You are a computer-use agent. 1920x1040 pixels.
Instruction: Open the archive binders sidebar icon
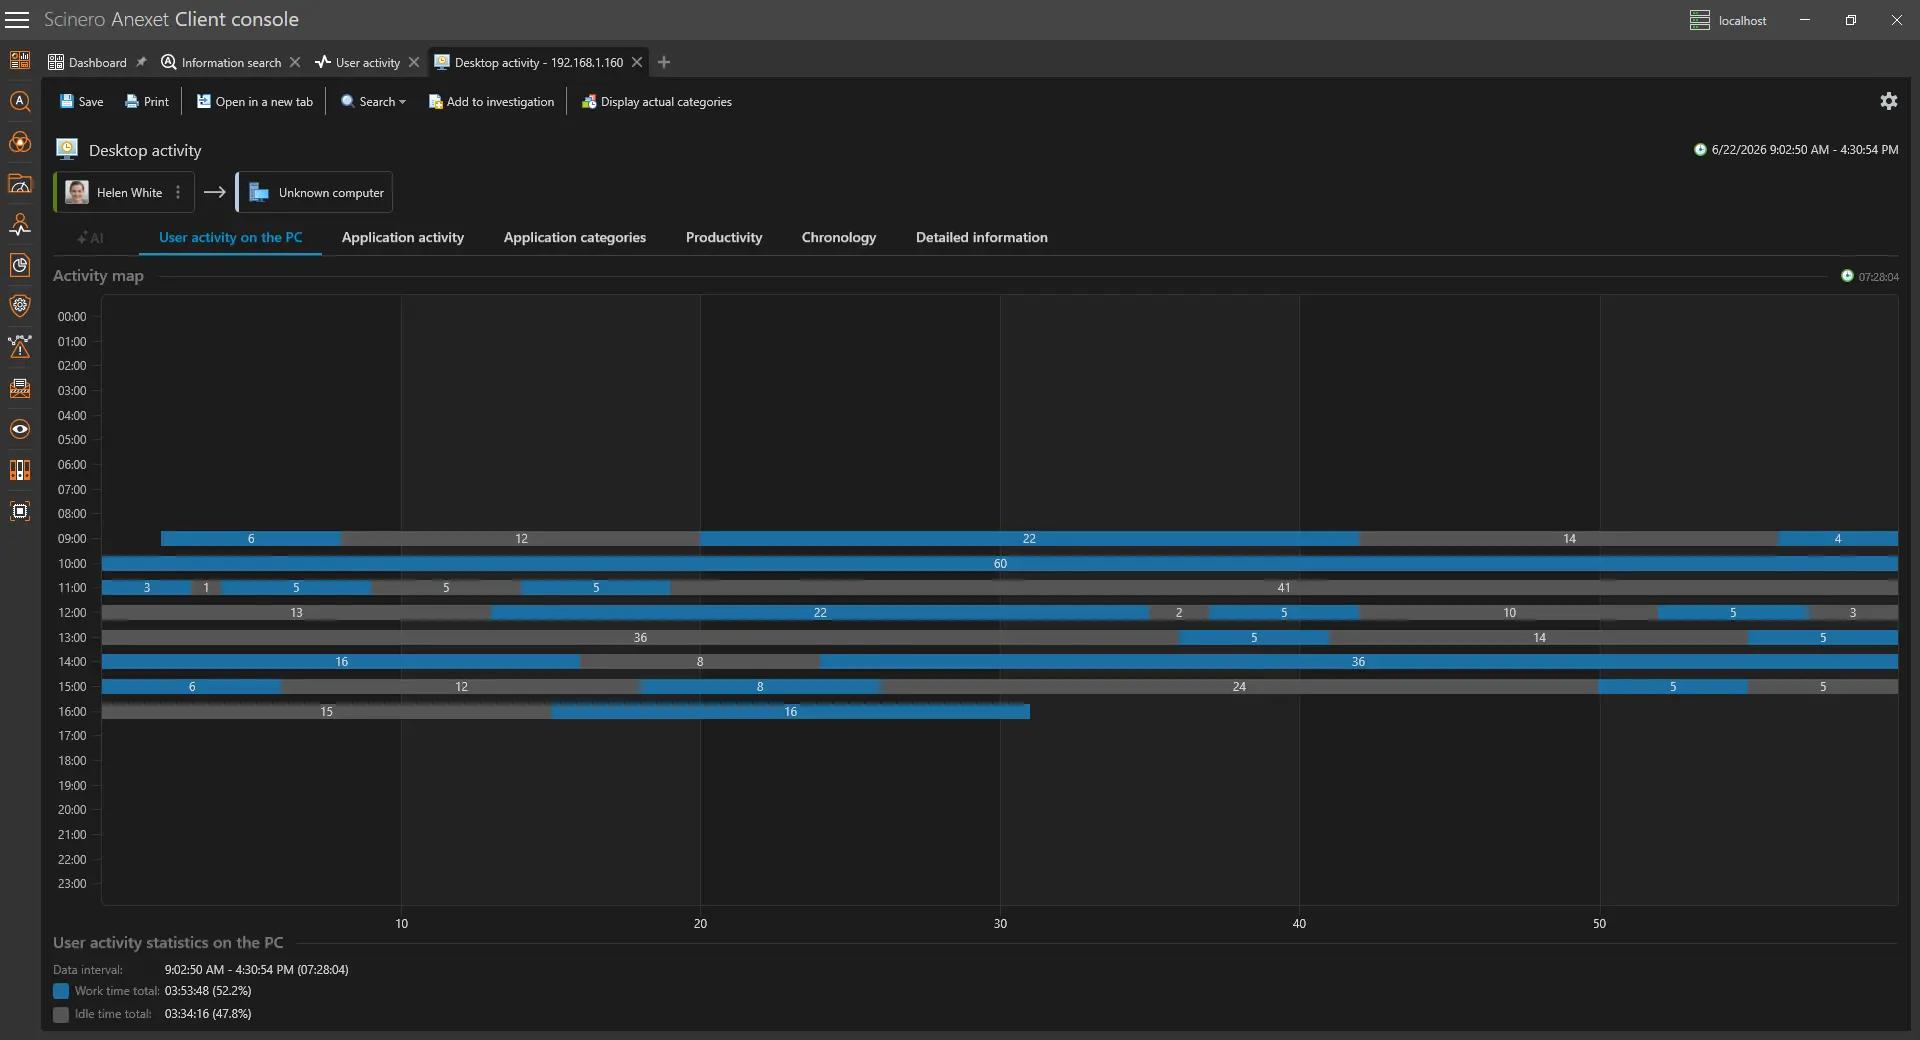[20, 470]
